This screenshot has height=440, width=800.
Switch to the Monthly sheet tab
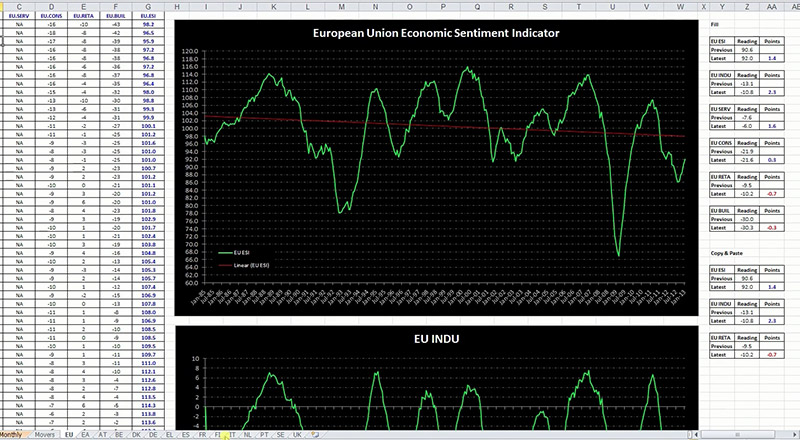coord(11,435)
